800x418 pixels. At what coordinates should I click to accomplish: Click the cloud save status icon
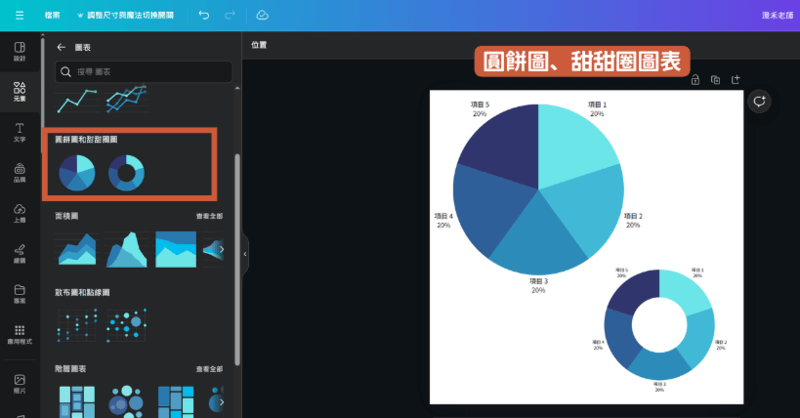[x=262, y=16]
